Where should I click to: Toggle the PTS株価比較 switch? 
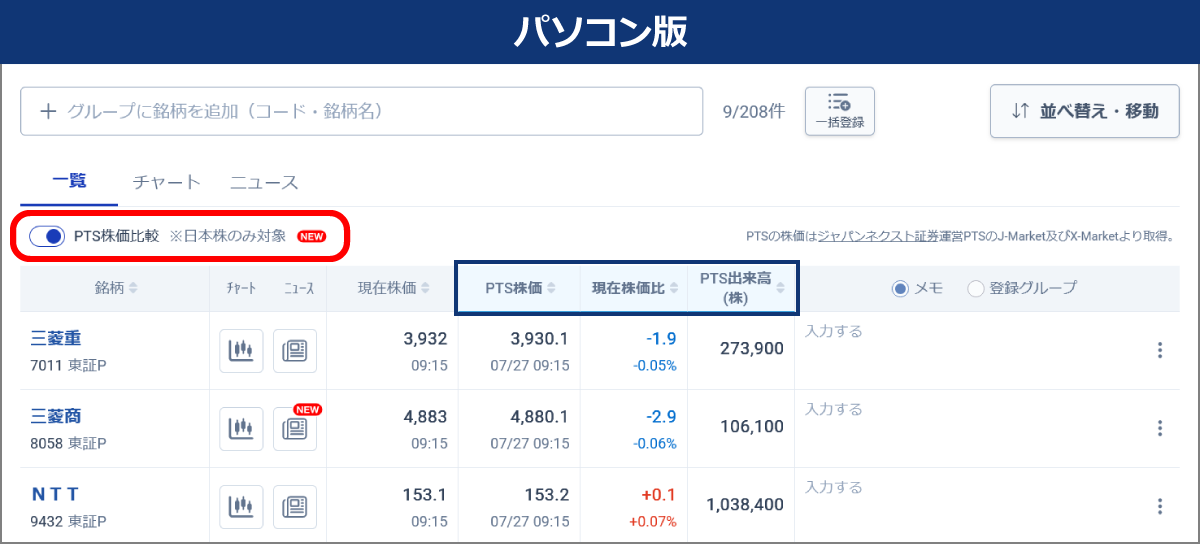(47, 237)
